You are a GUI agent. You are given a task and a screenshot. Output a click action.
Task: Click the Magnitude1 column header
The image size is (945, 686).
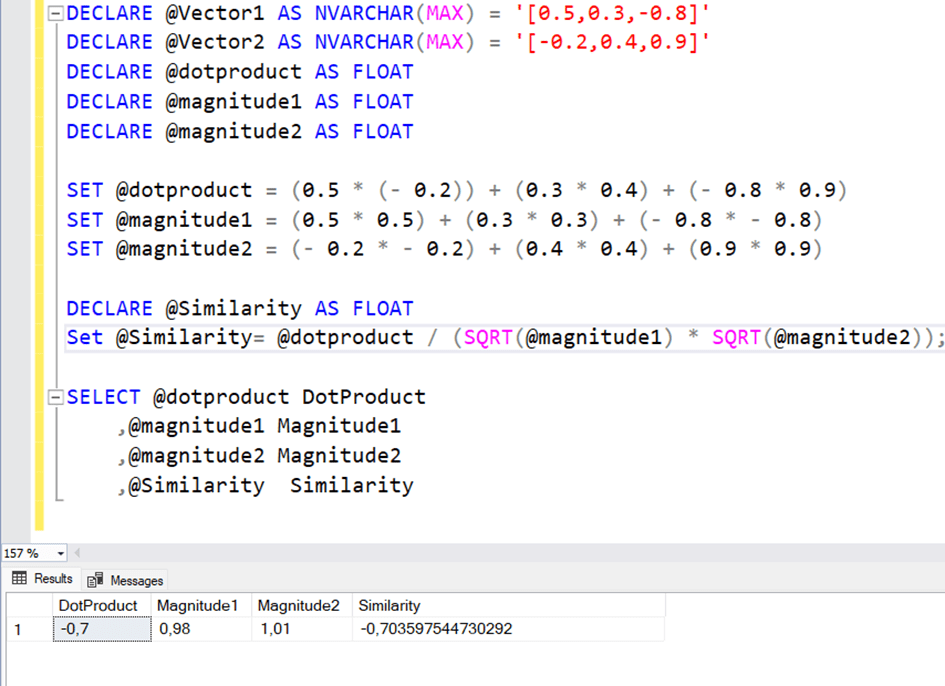click(x=198, y=605)
